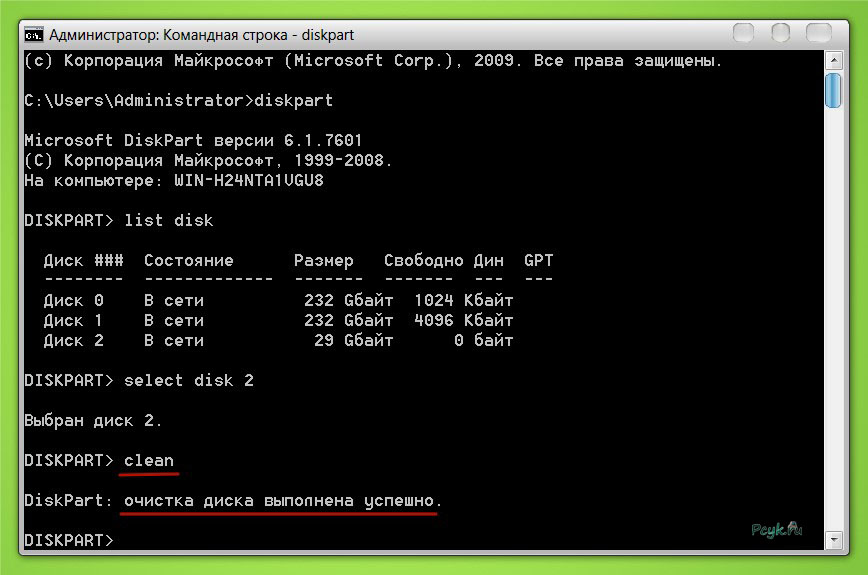Viewport: 868px width, 575px height.
Task: Click the '29 Gбайт' size value
Action: [x=354, y=340]
